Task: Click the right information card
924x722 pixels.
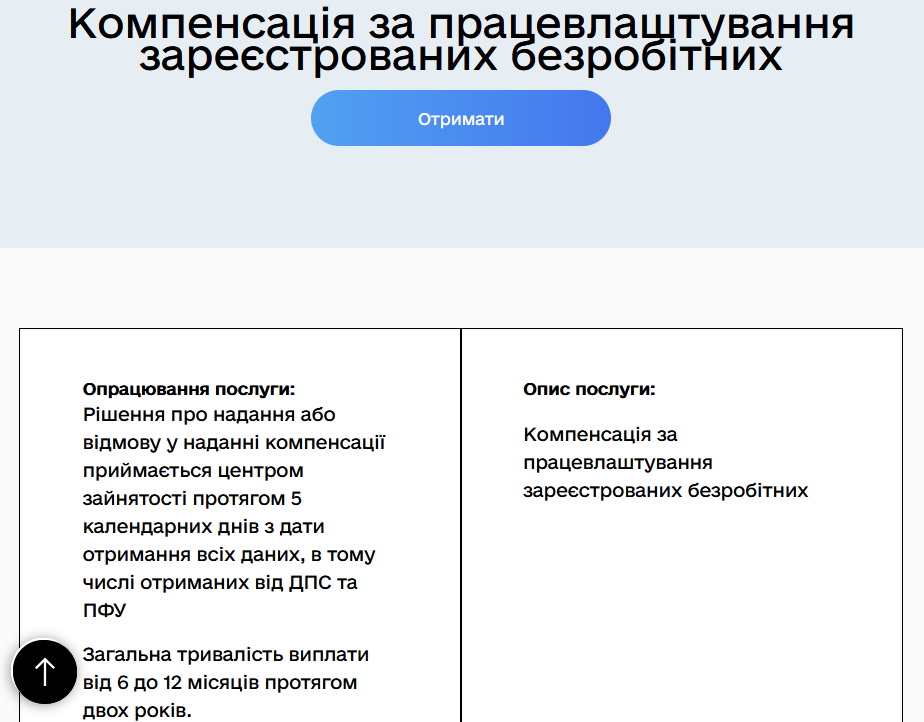Action: [x=680, y=520]
